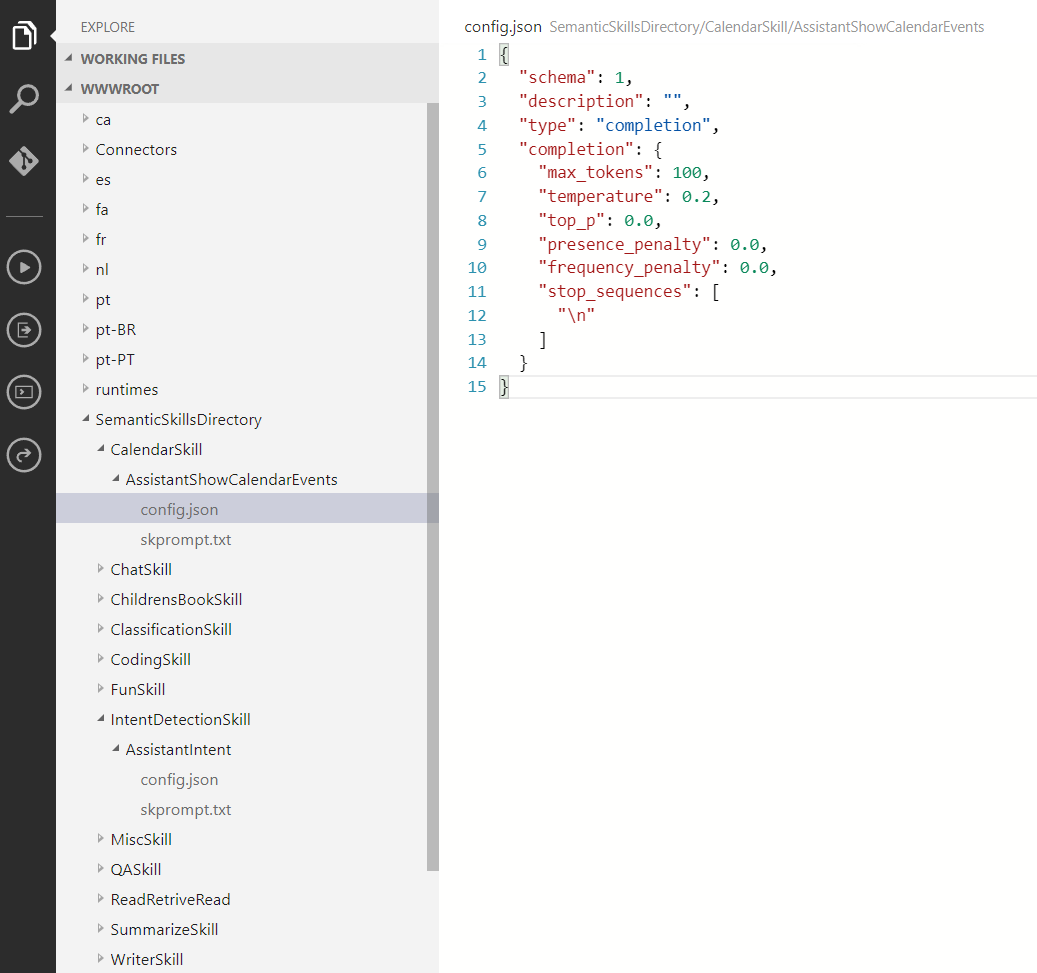Click the EXPLORE panel header
Screen dimensions: 1037x973
(106, 26)
